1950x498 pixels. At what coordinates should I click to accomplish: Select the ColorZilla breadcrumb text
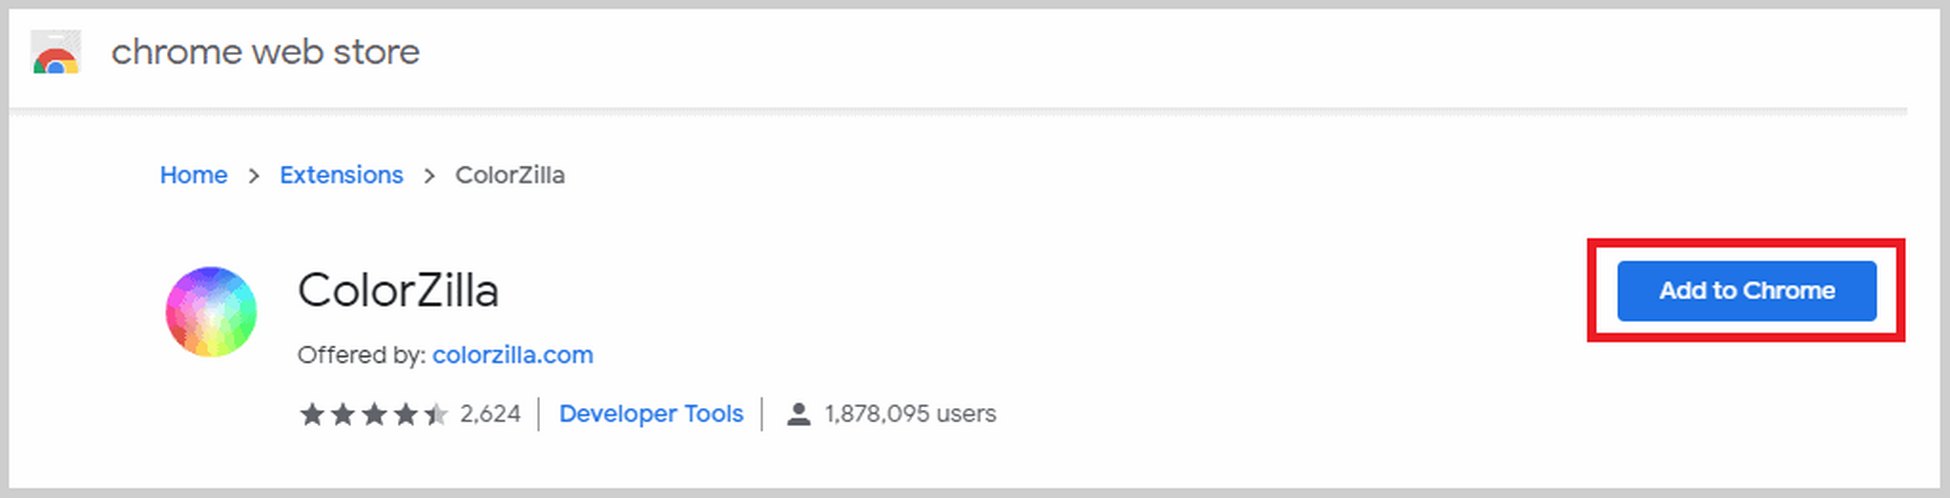pos(510,175)
